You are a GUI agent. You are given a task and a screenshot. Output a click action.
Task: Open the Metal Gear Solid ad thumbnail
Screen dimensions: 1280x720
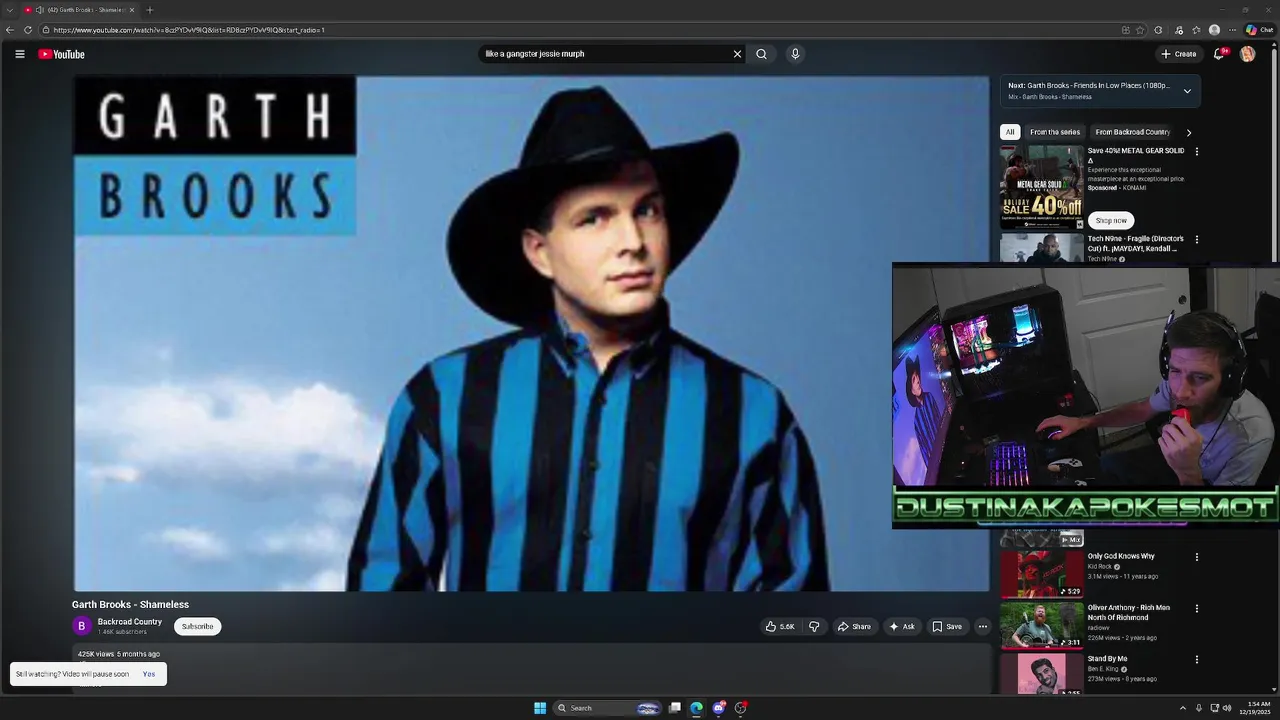point(1041,188)
